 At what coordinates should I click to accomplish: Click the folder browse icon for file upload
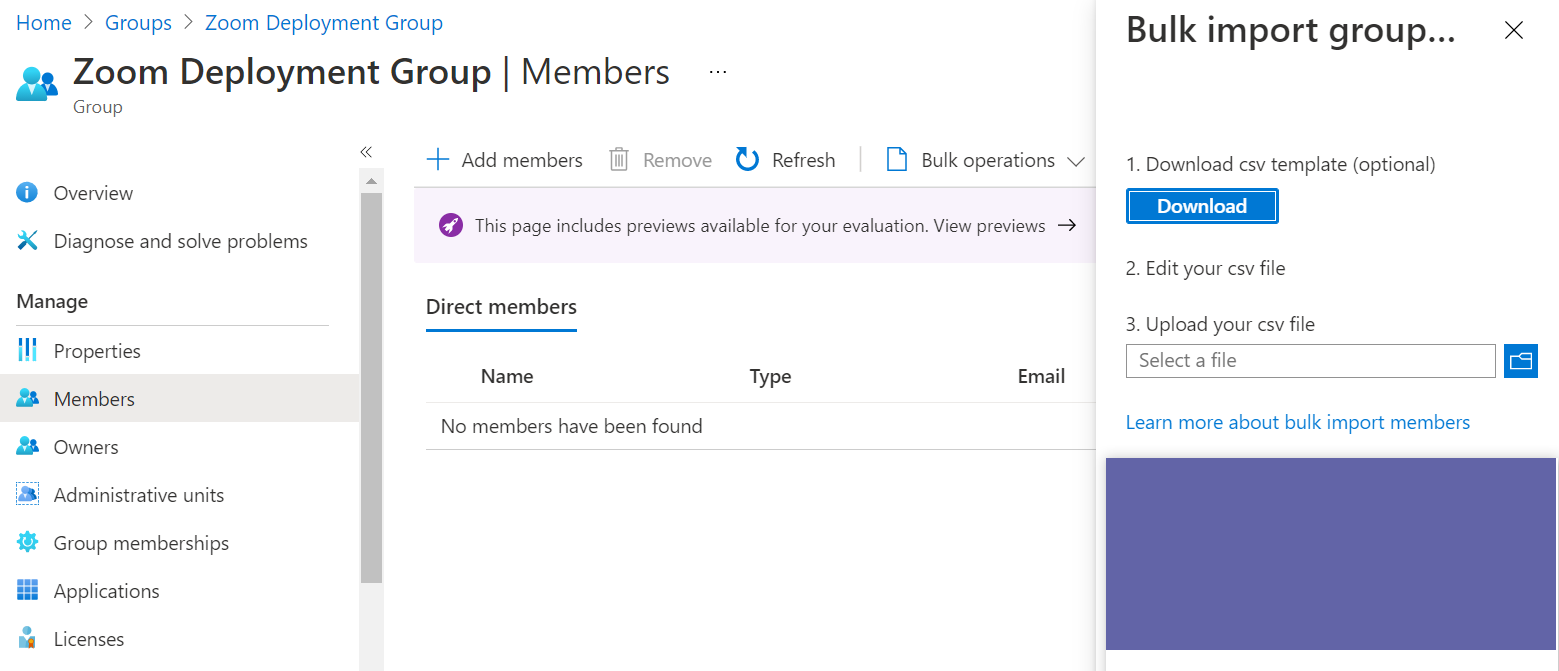click(x=1520, y=361)
